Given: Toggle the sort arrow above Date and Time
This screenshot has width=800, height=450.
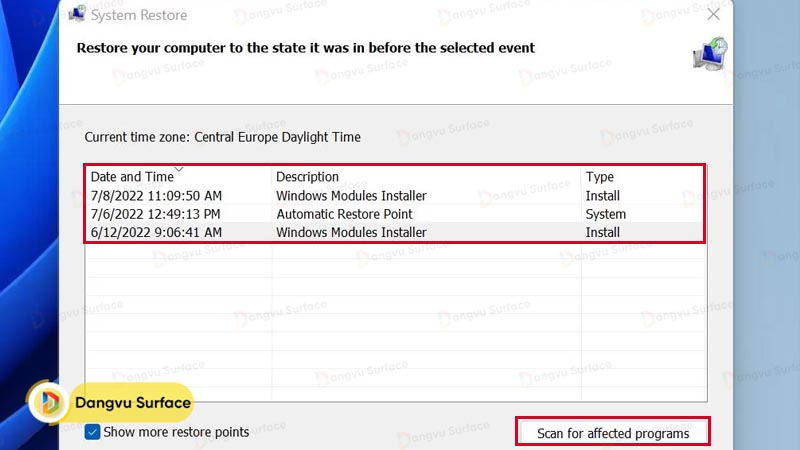Looking at the screenshot, I should [178, 168].
